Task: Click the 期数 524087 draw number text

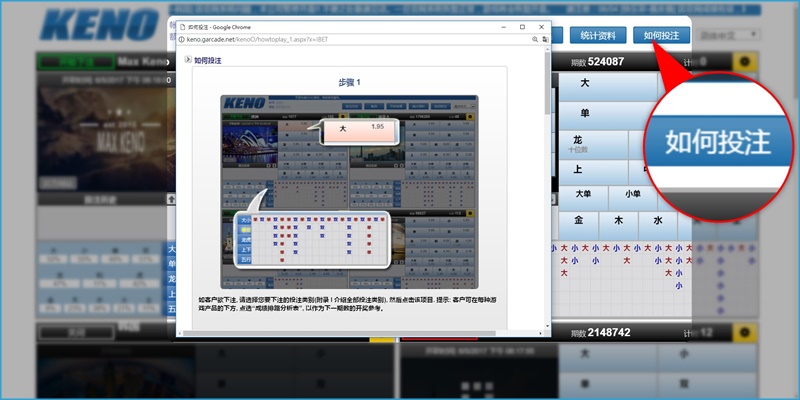Action: (597, 62)
